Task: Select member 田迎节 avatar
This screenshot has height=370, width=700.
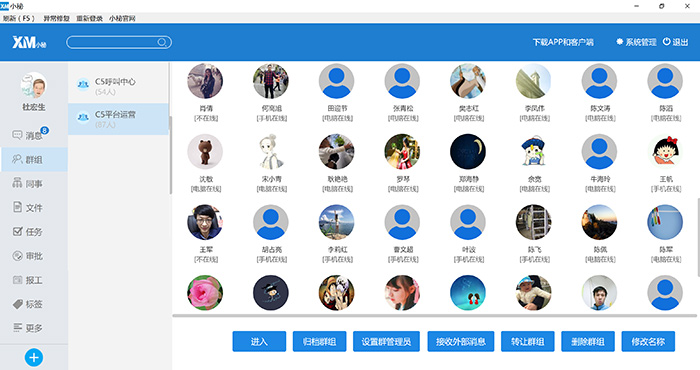Action: point(337,81)
